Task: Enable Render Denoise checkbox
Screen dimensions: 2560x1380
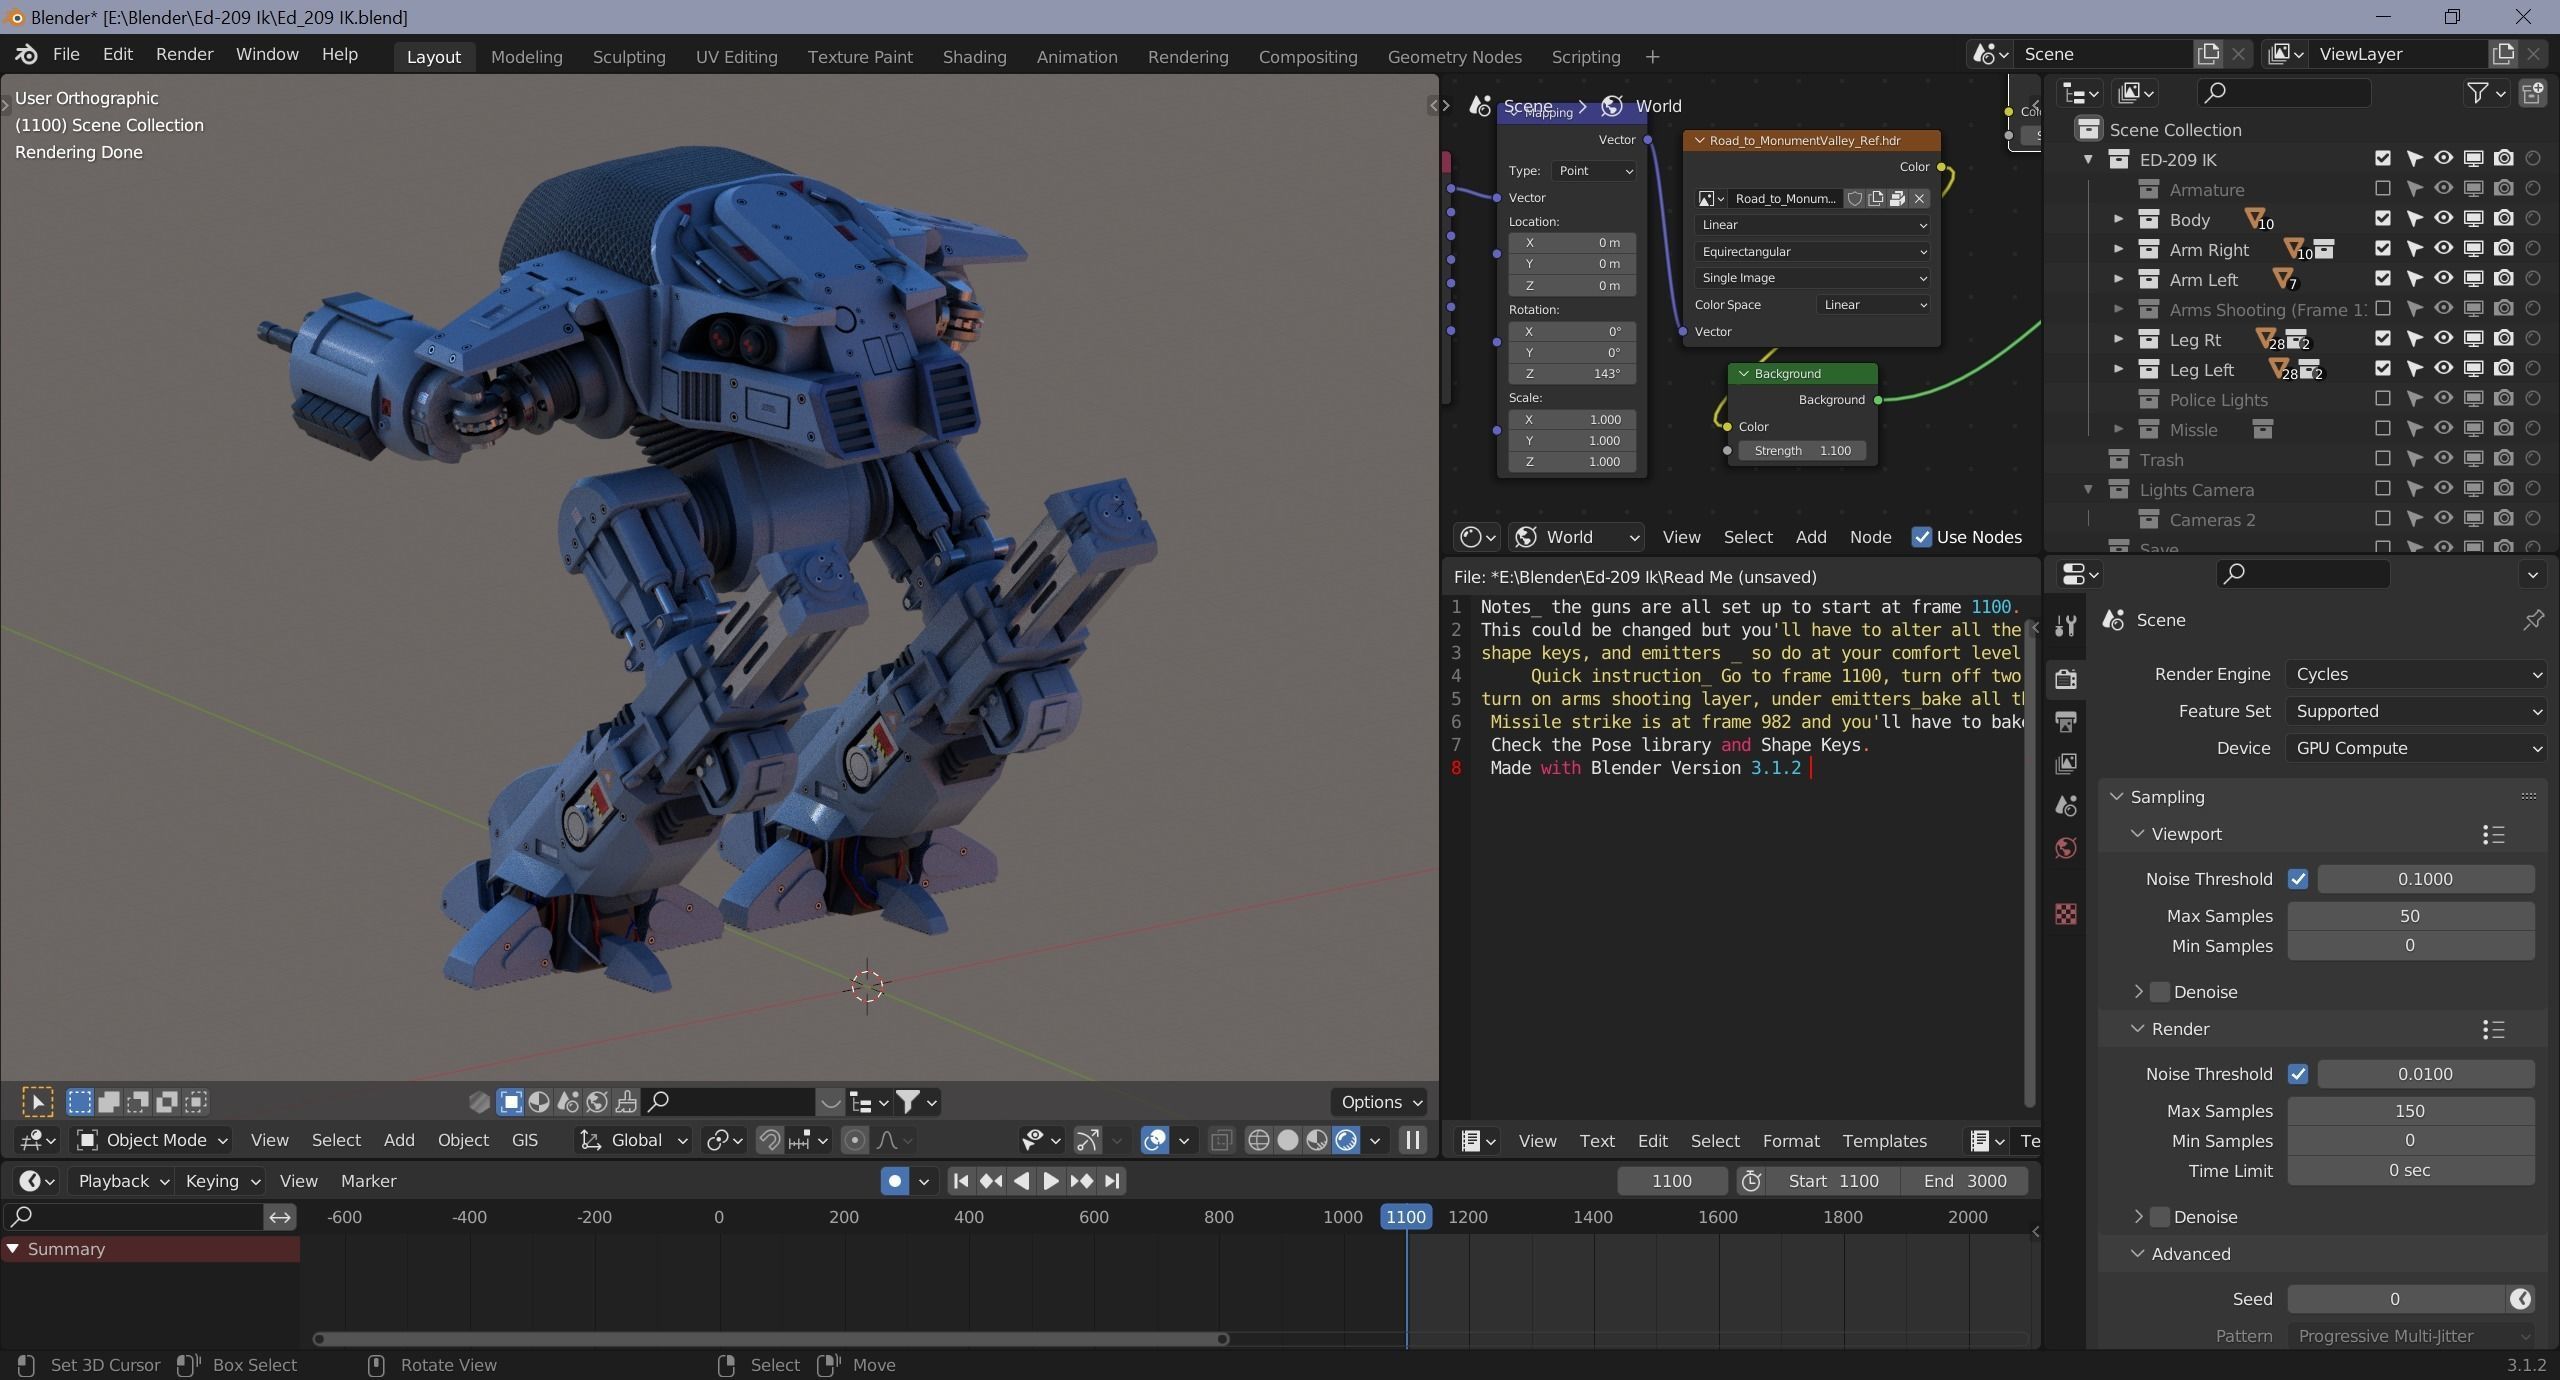Action: click(2160, 1217)
